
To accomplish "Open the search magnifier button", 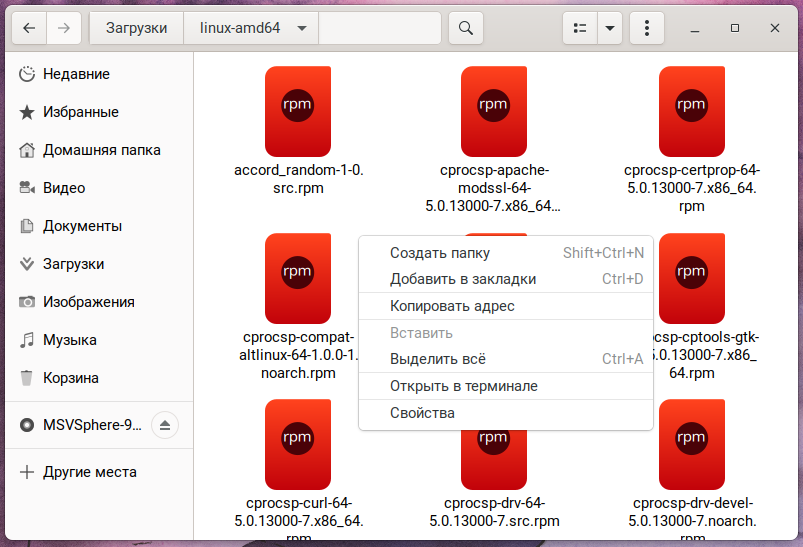I will [x=465, y=28].
